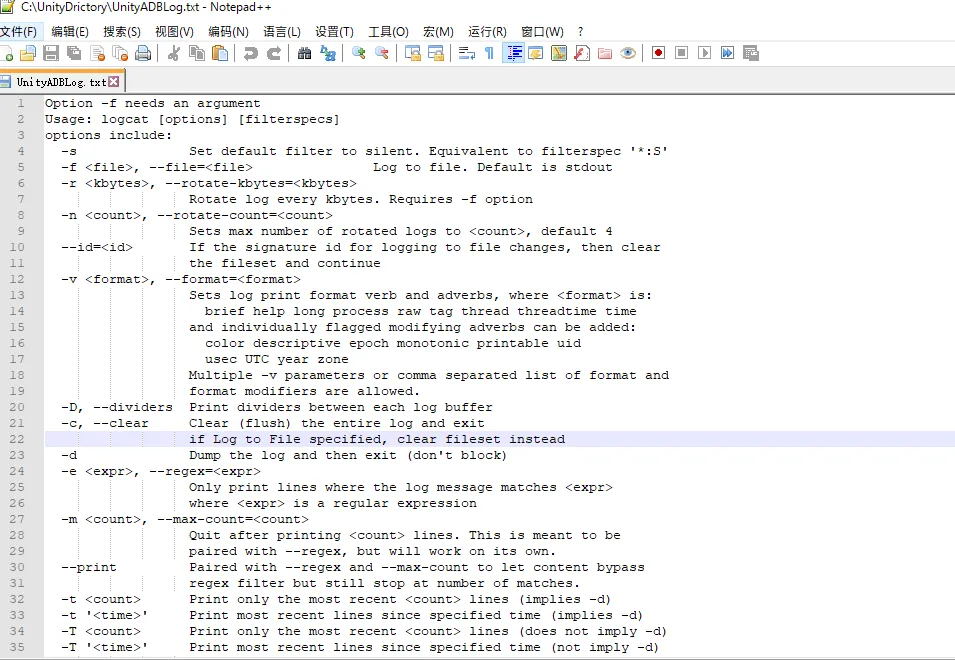Toggle the Show Indent Guide icon

coord(513,54)
